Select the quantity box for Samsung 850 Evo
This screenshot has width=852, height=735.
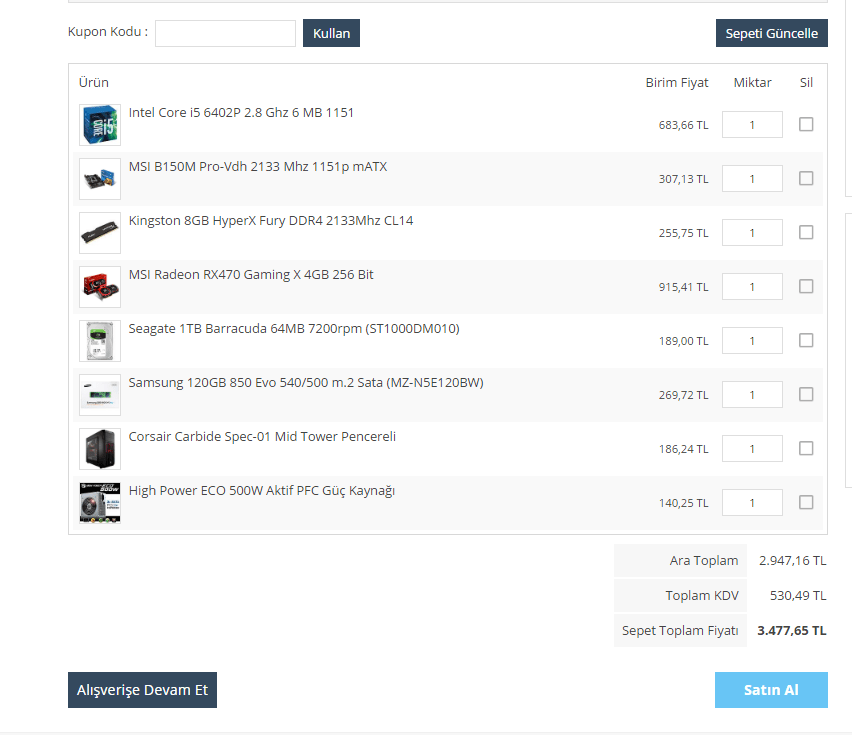point(752,395)
